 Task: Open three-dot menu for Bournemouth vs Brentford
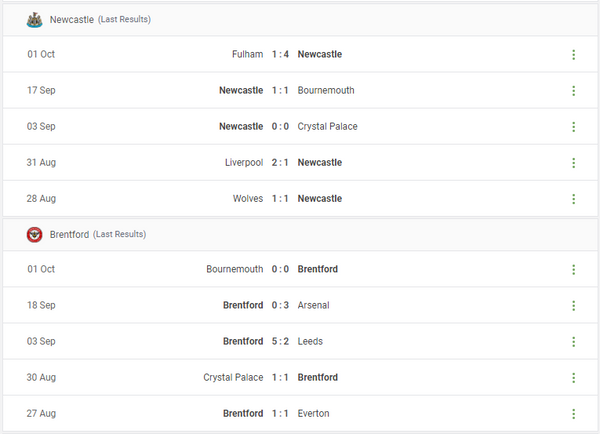click(x=574, y=270)
